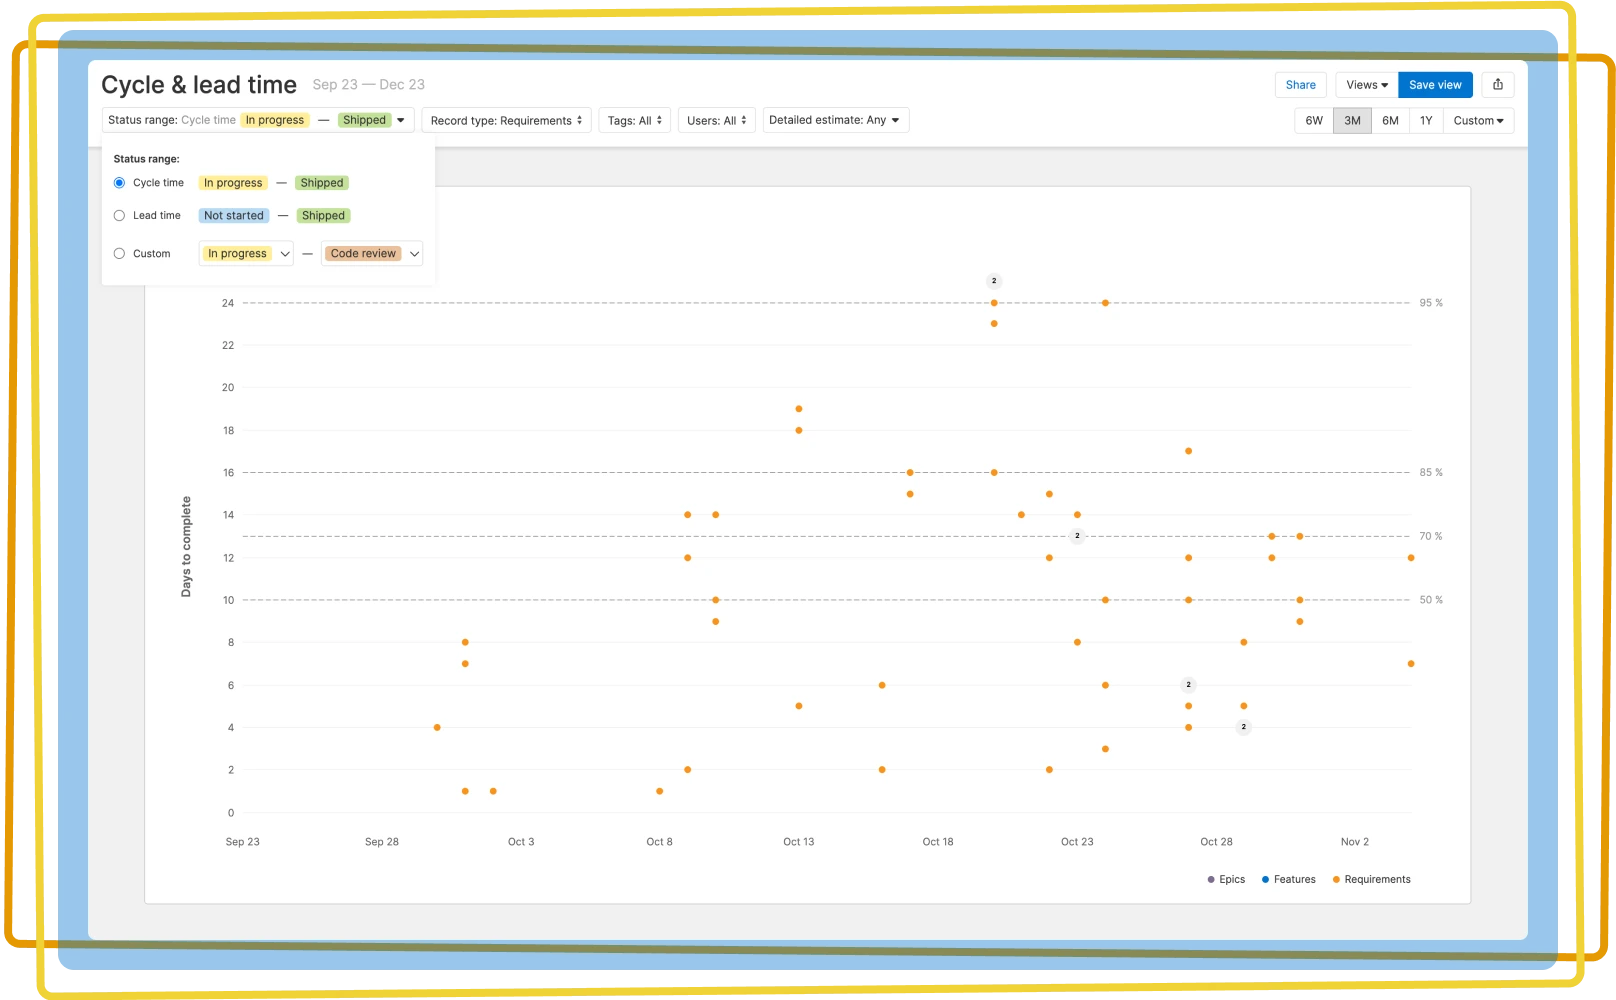The width and height of the screenshot is (1616, 1000).
Task: Click the Cycle & lead time page title
Action: click(199, 85)
